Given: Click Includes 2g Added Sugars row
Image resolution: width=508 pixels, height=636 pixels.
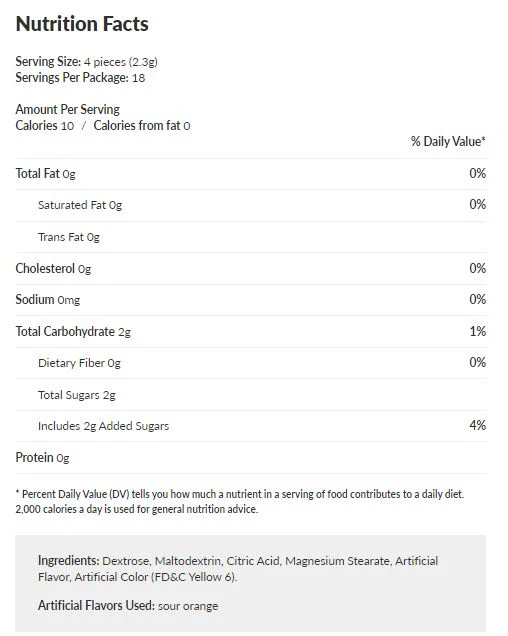Looking at the screenshot, I should coord(251,426).
